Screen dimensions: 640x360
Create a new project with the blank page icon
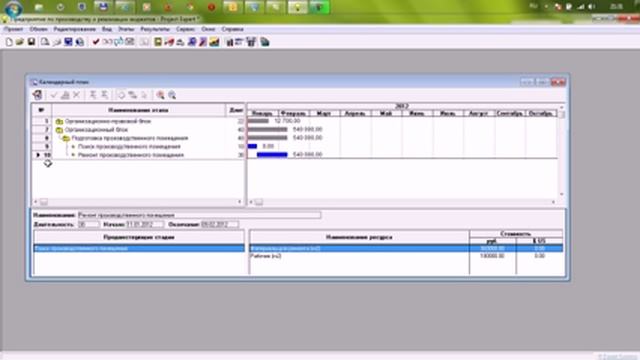pyautogui.click(x=9, y=42)
